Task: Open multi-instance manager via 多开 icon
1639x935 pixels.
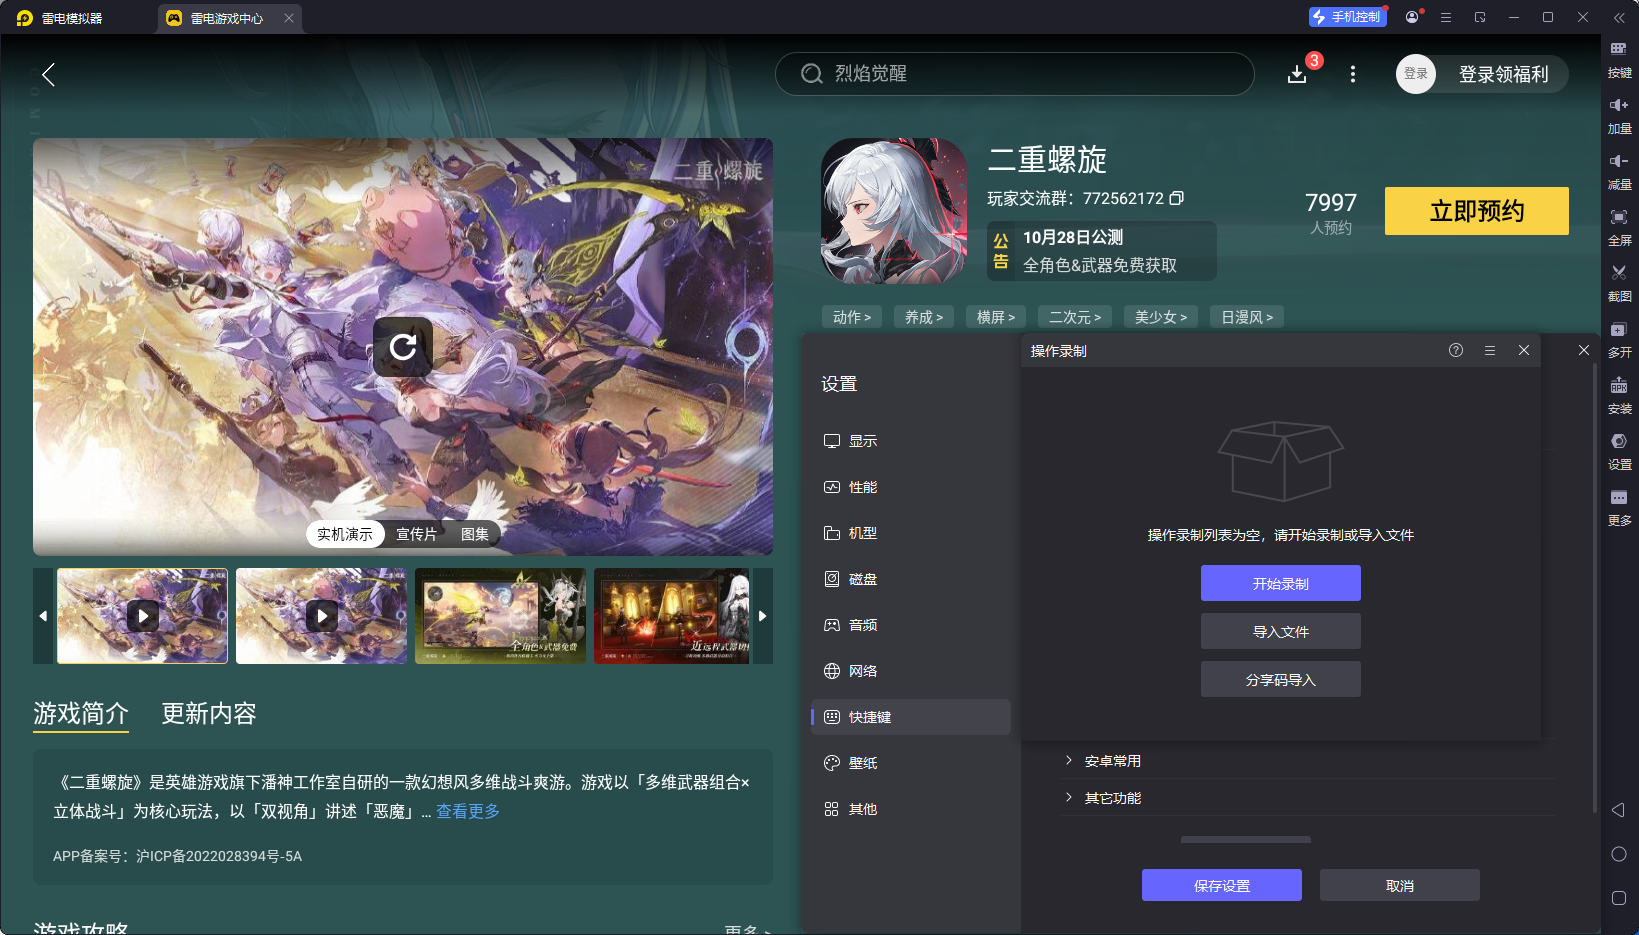Action: point(1620,339)
